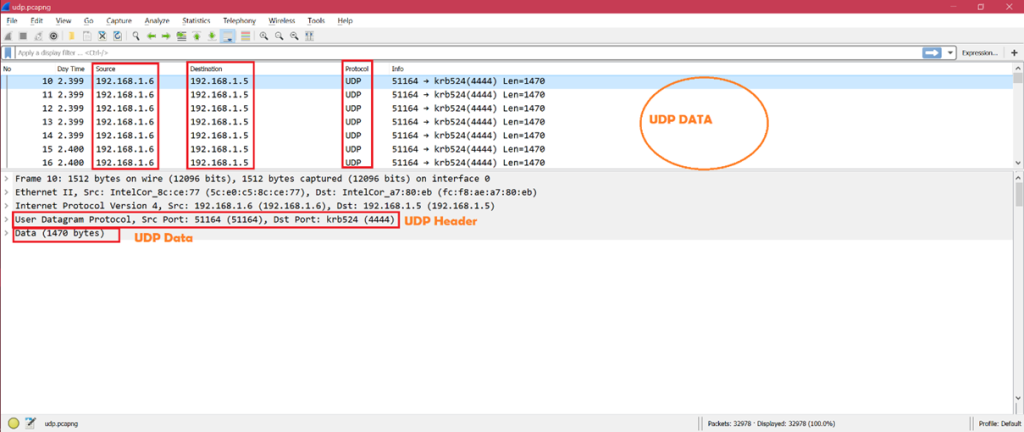Expand the User Datagram Protocol row
Viewport: 1024px width, 432px height.
(x=7, y=220)
